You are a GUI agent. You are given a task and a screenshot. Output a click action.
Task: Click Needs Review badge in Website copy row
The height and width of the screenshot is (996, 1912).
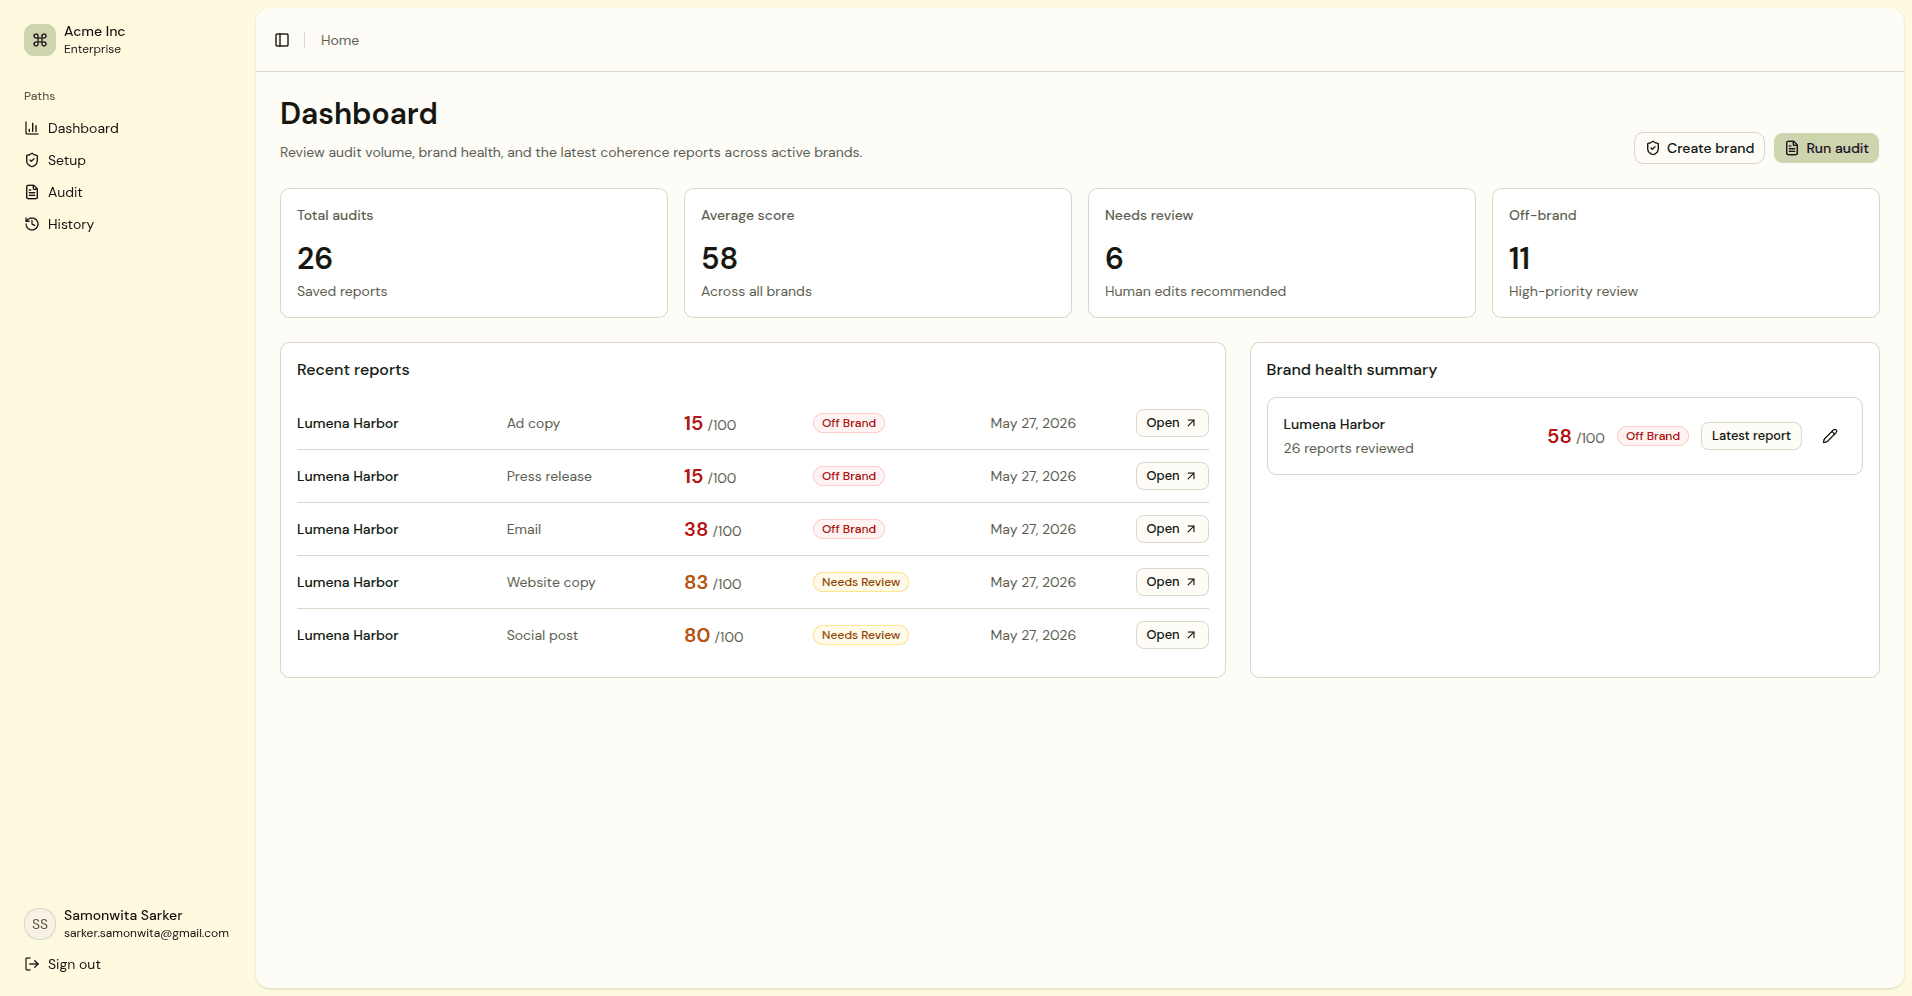coord(861,582)
